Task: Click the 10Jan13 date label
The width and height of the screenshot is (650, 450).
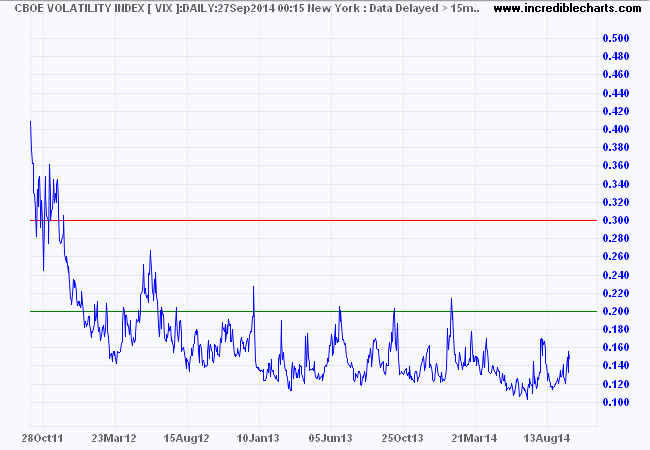Action: tap(258, 438)
